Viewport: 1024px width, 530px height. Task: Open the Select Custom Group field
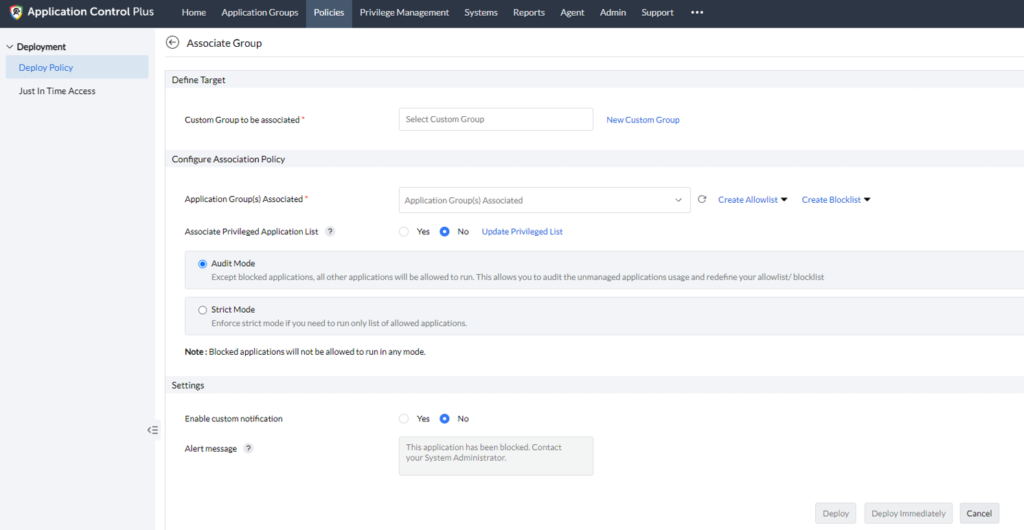(496, 119)
